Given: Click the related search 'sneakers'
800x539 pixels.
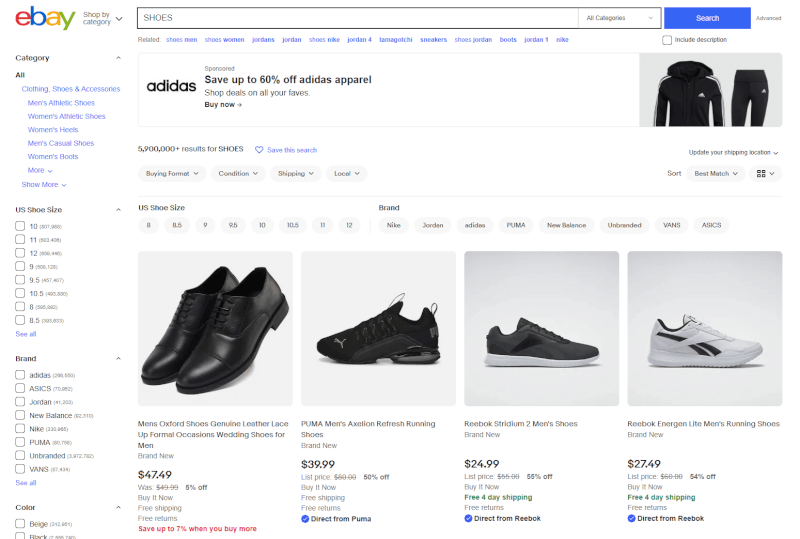Looking at the screenshot, I should click(433, 40).
